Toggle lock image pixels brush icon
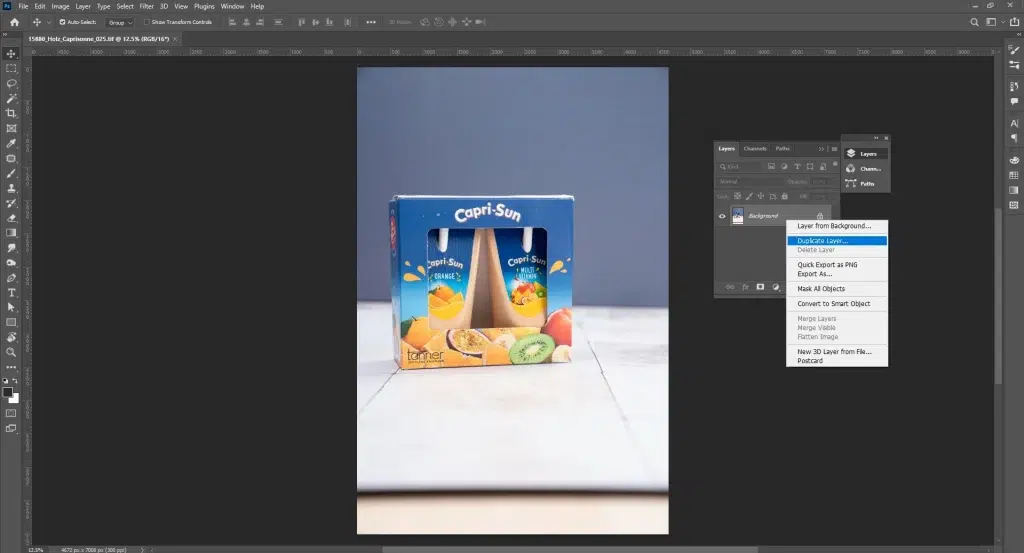 click(749, 196)
